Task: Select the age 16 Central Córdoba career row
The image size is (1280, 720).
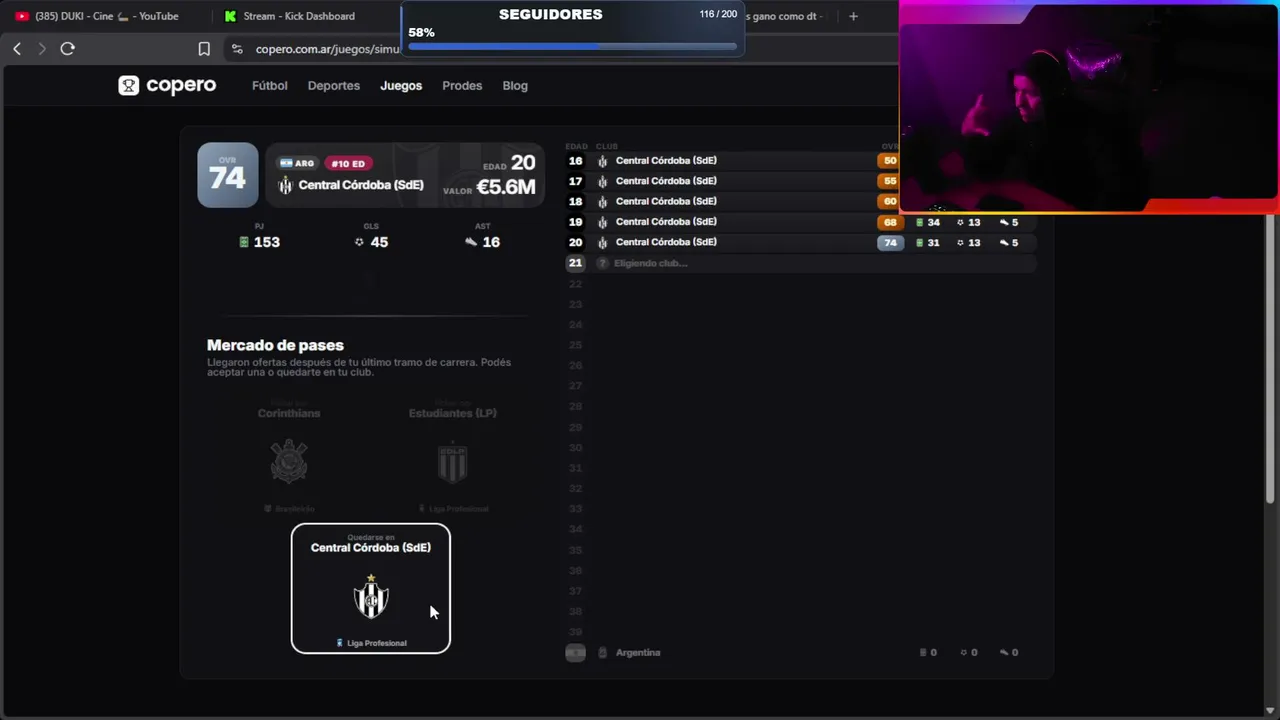Action: pyautogui.click(x=800, y=161)
